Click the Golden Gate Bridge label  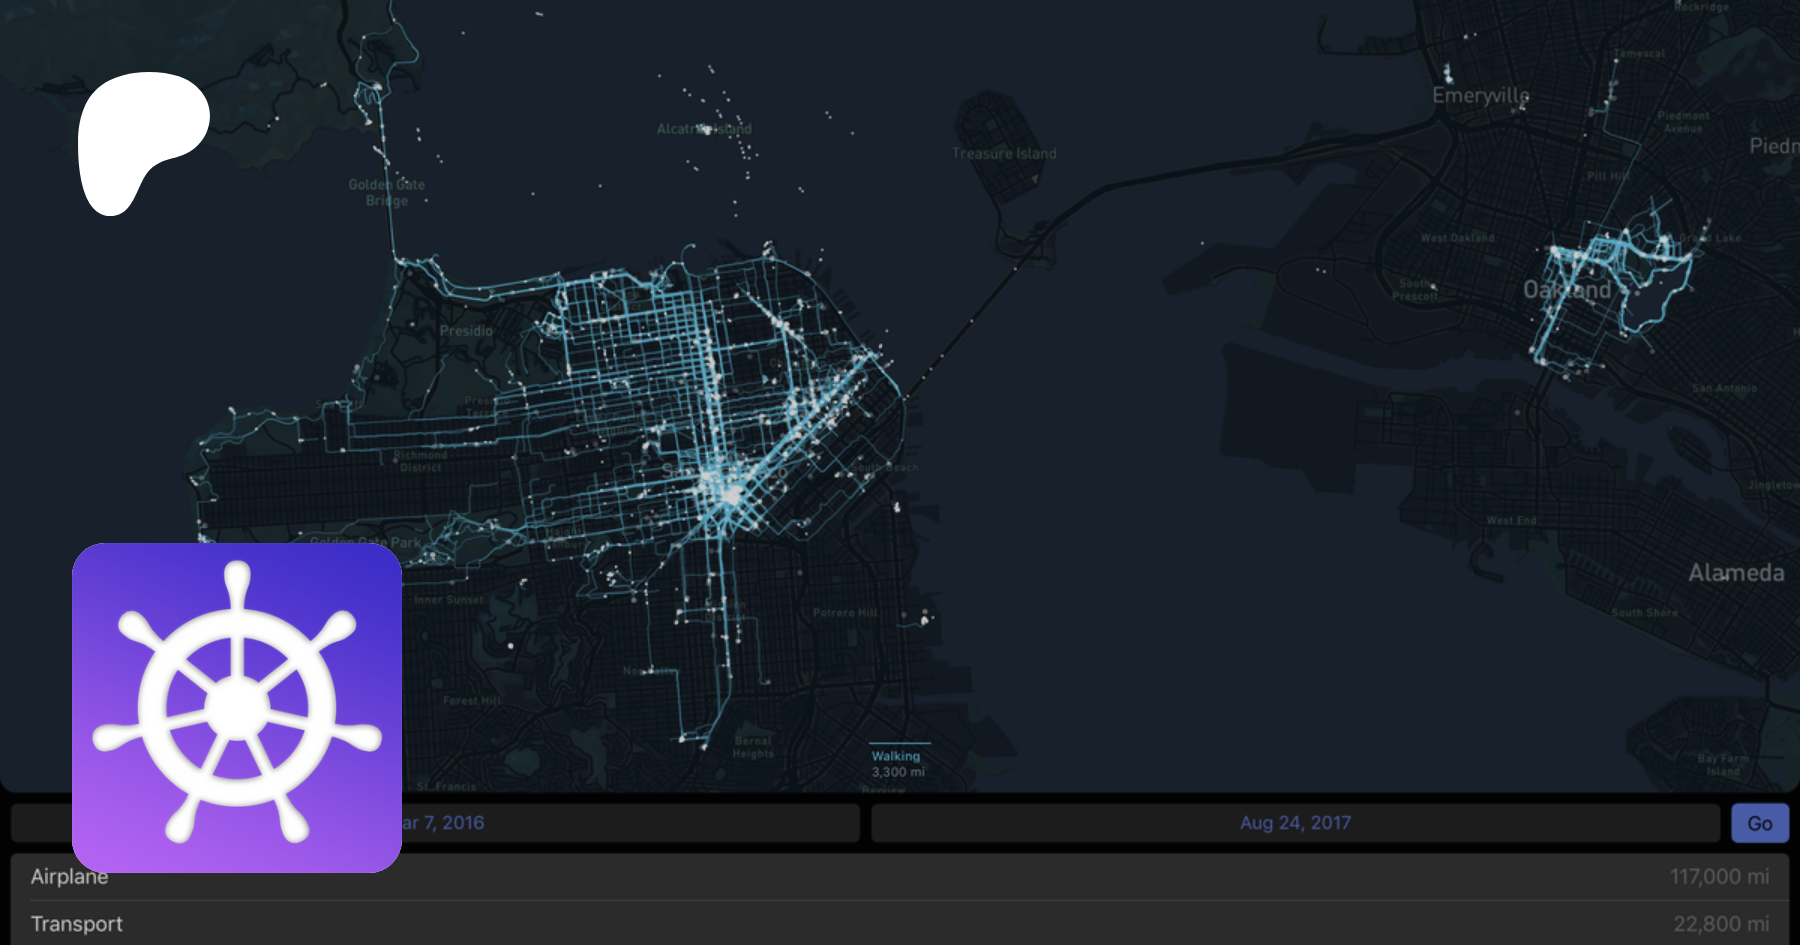coord(387,192)
